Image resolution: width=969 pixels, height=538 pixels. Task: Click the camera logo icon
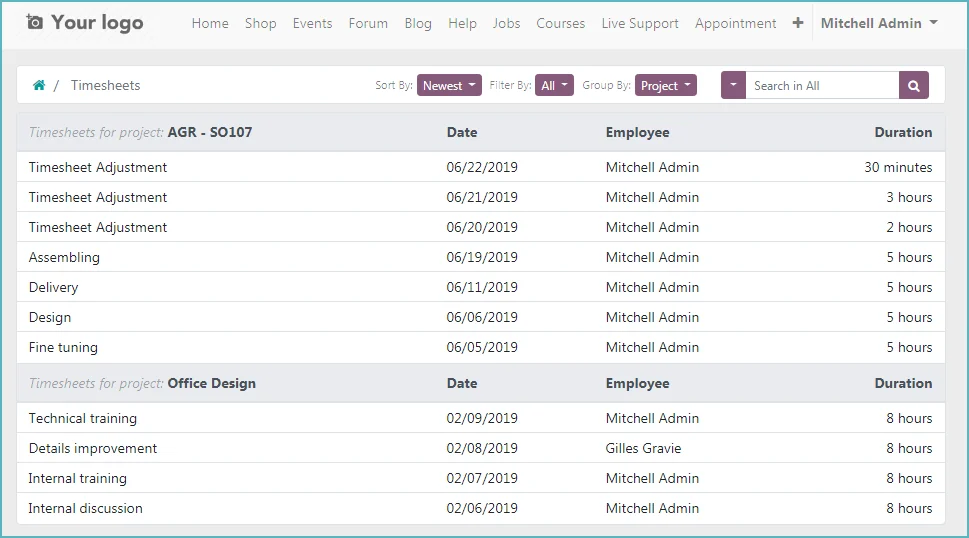point(35,22)
